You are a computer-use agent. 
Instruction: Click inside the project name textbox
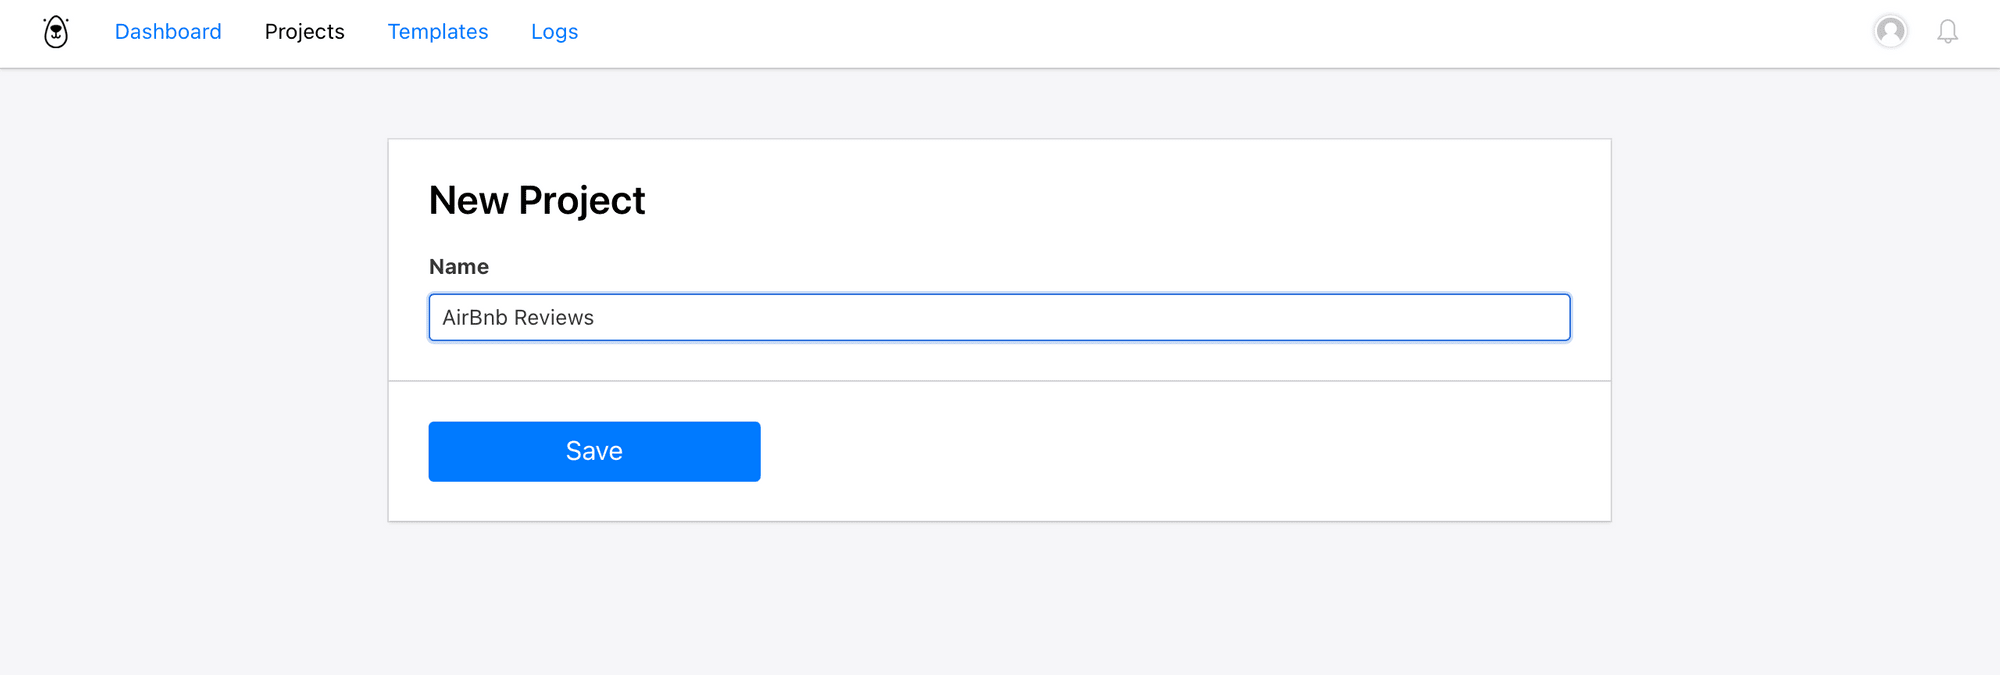pyautogui.click(x=999, y=317)
